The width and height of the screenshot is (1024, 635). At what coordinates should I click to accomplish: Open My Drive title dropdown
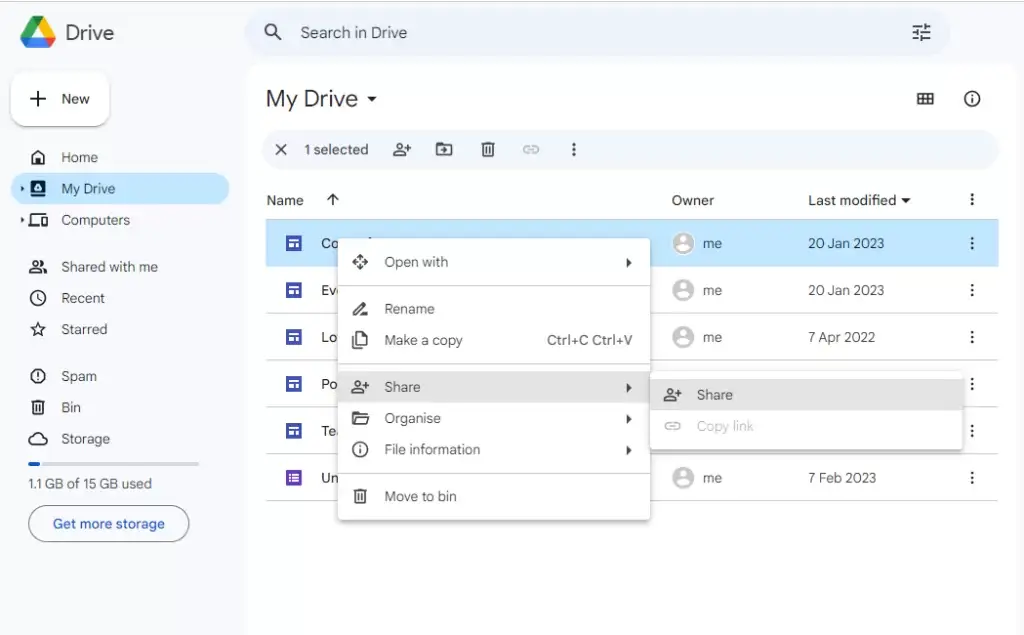coord(321,99)
